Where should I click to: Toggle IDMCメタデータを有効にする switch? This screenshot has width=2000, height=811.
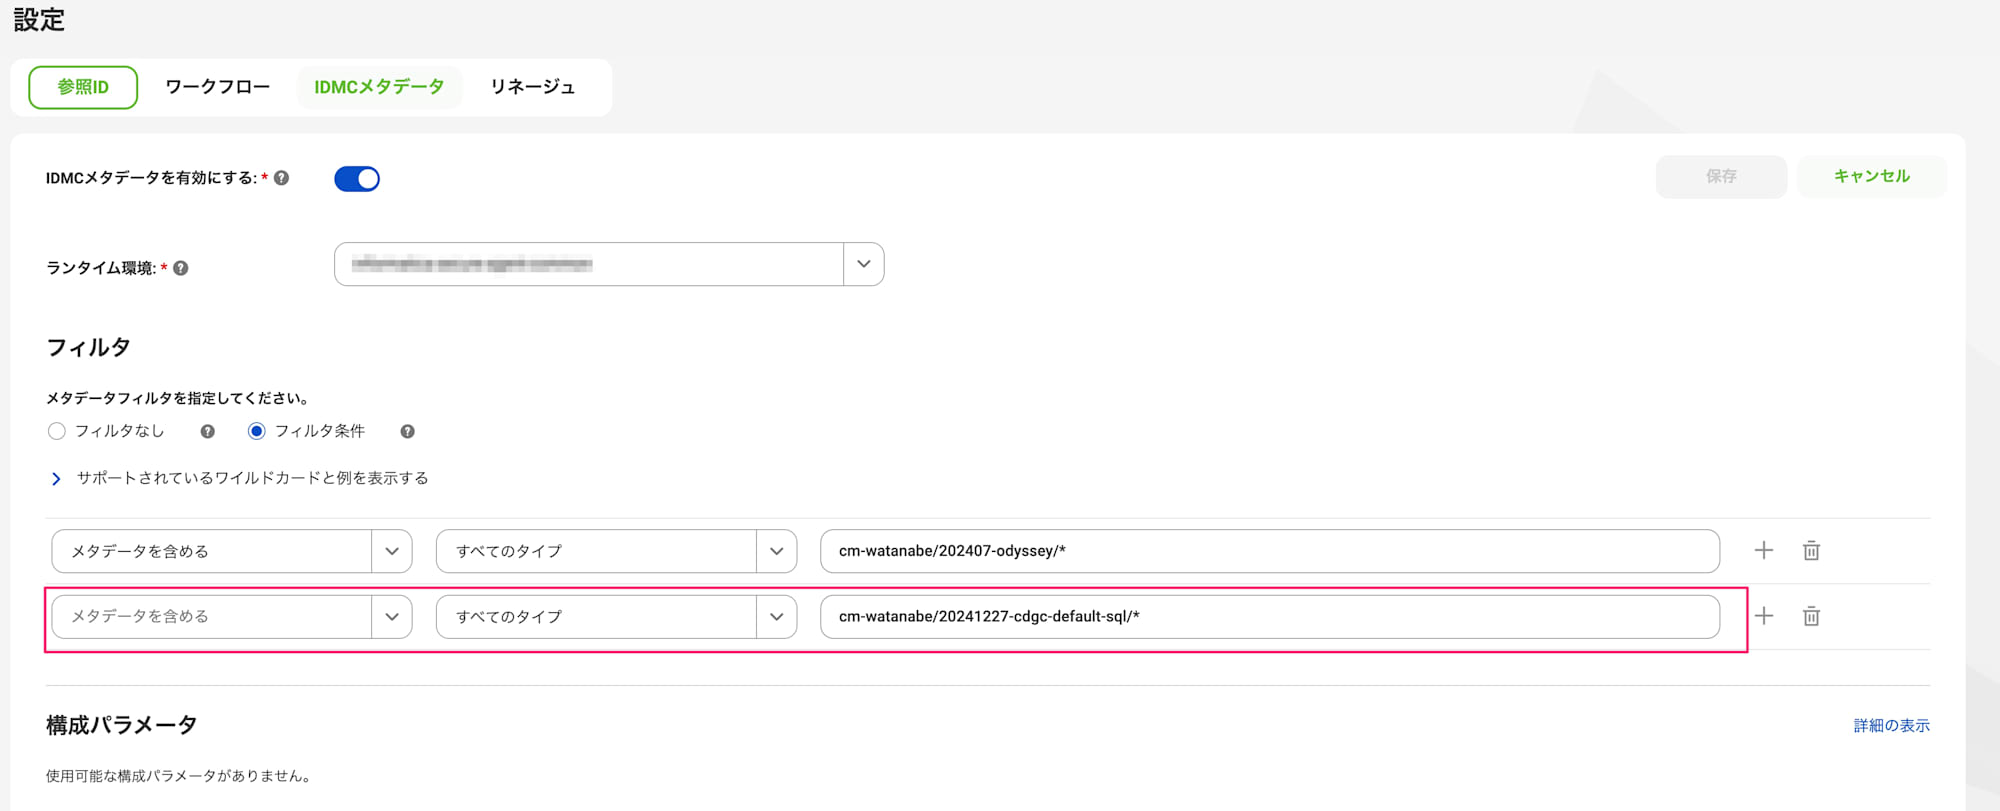coord(357,178)
